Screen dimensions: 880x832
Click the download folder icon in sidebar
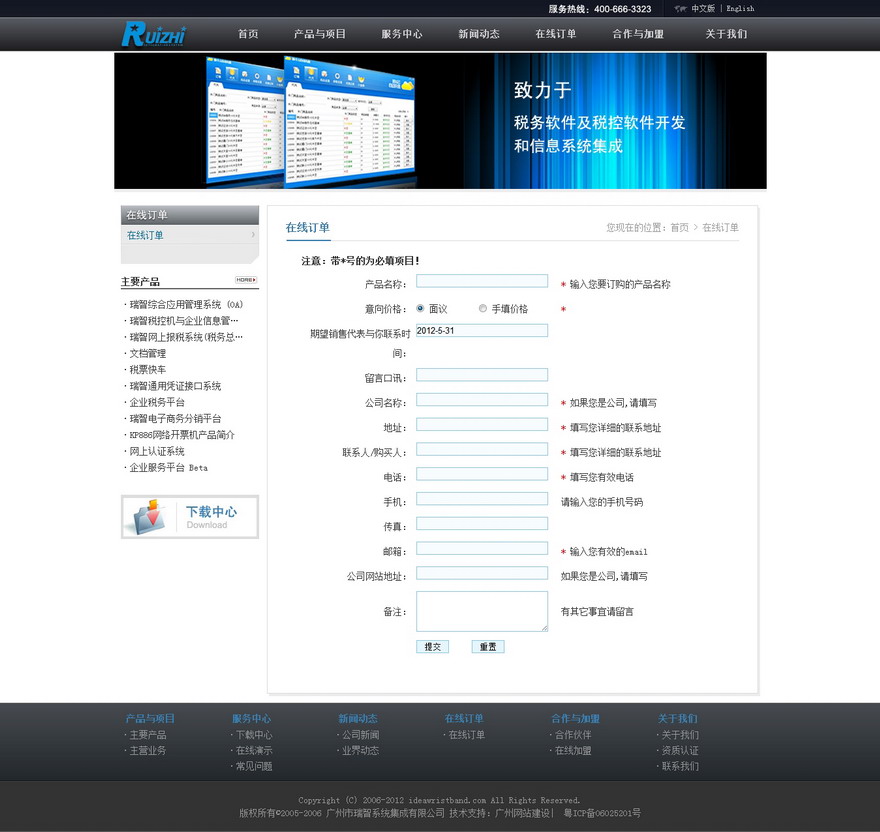[147, 517]
